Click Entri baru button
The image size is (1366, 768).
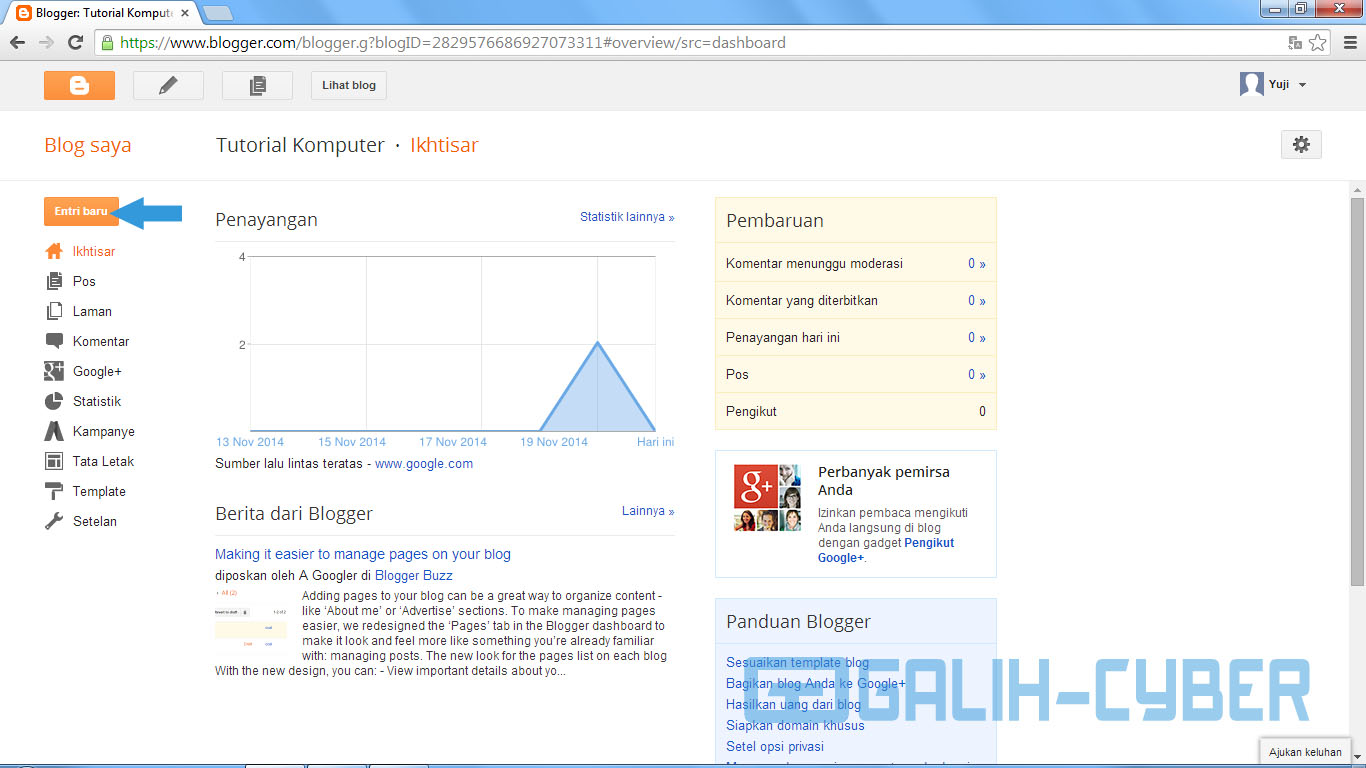click(81, 211)
